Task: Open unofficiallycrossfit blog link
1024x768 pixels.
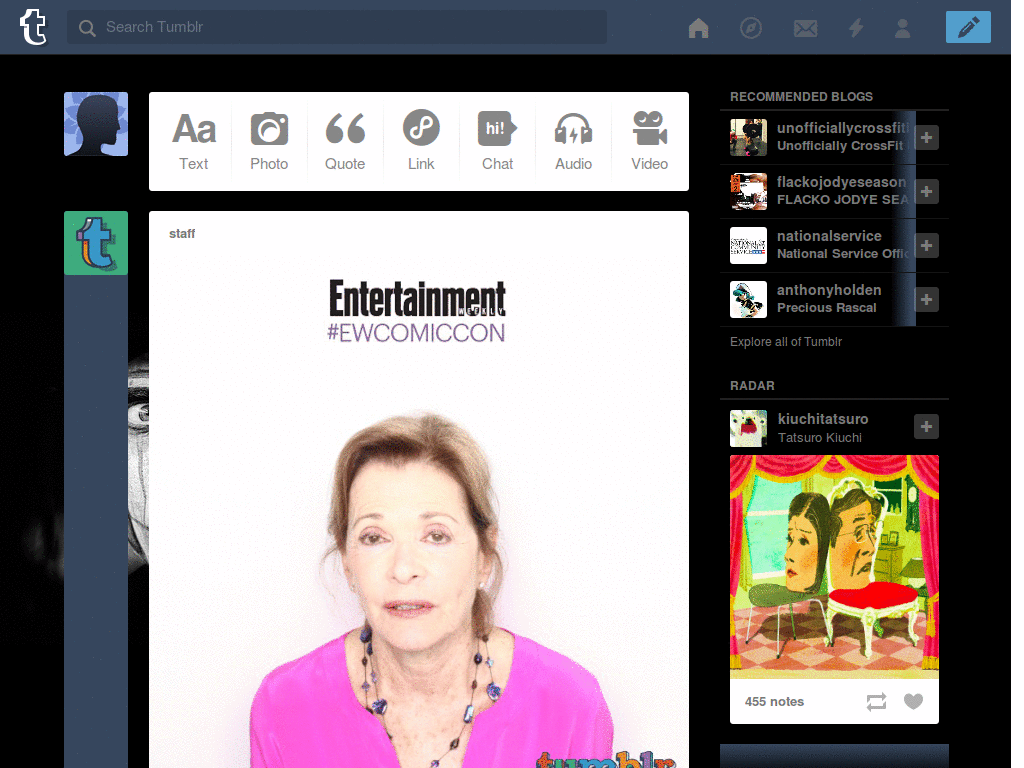Action: pyautogui.click(x=842, y=128)
